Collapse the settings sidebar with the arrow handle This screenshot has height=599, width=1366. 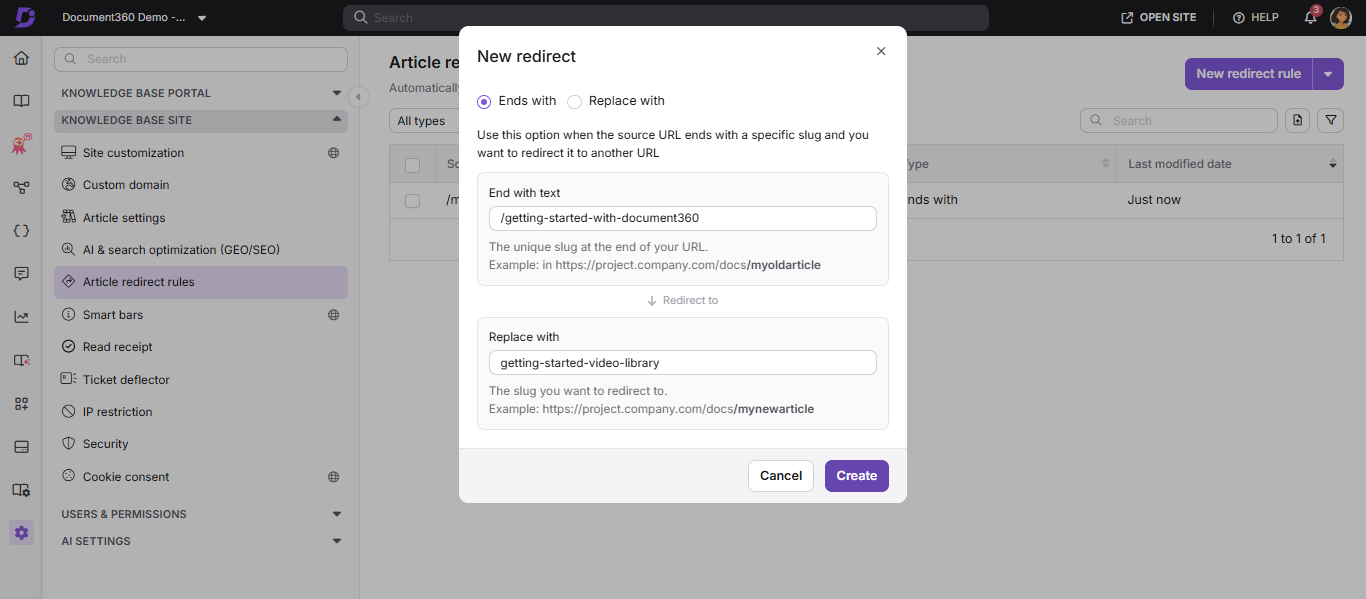358,96
